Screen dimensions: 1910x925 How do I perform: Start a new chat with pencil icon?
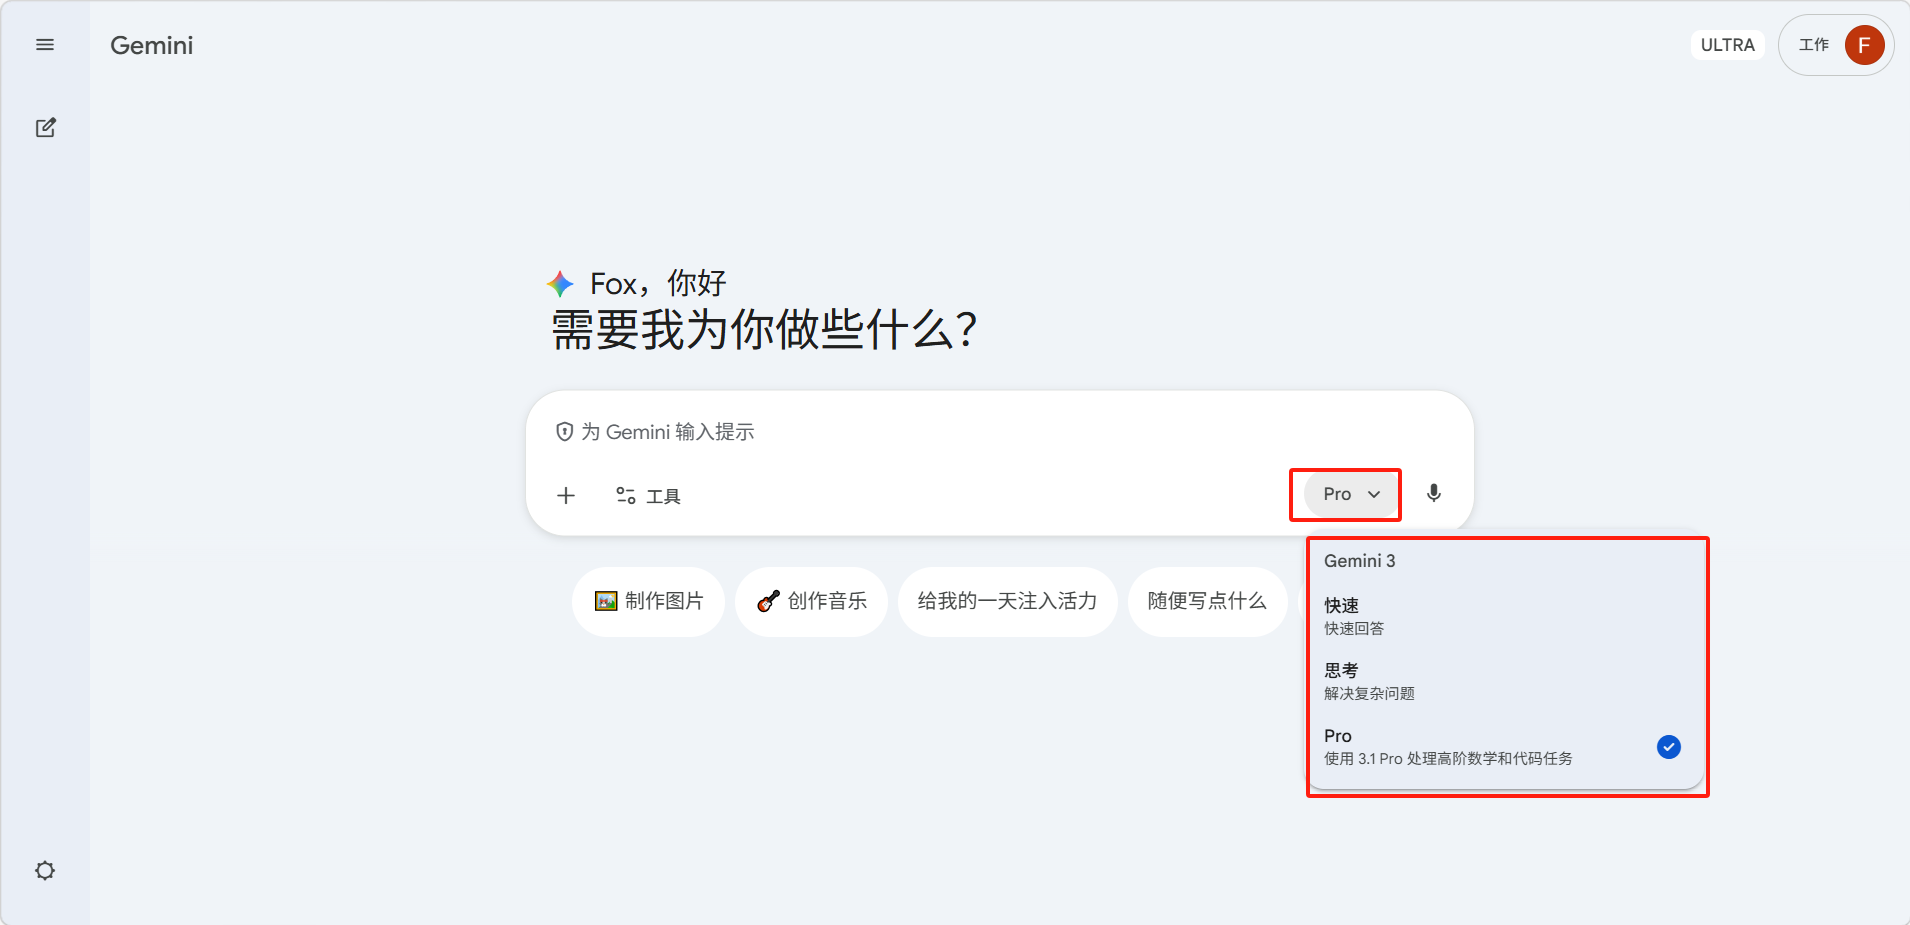(45, 128)
